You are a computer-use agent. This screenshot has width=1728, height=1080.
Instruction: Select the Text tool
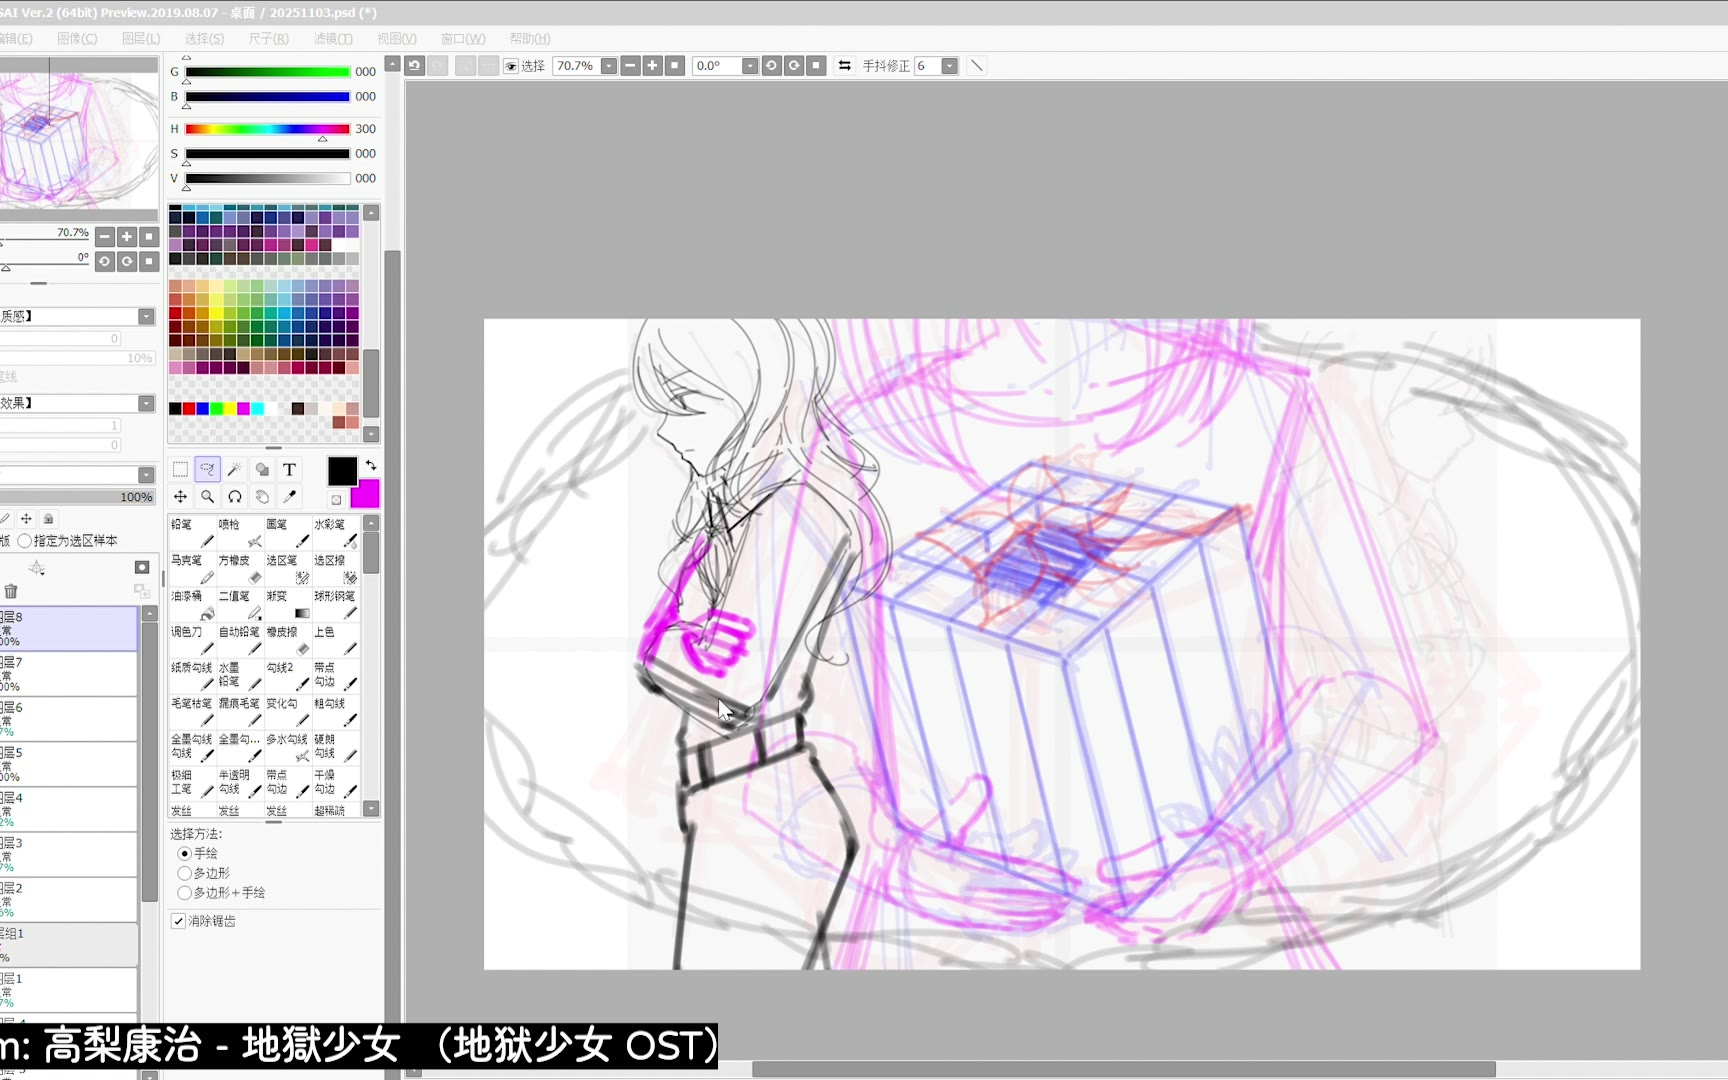click(x=289, y=469)
